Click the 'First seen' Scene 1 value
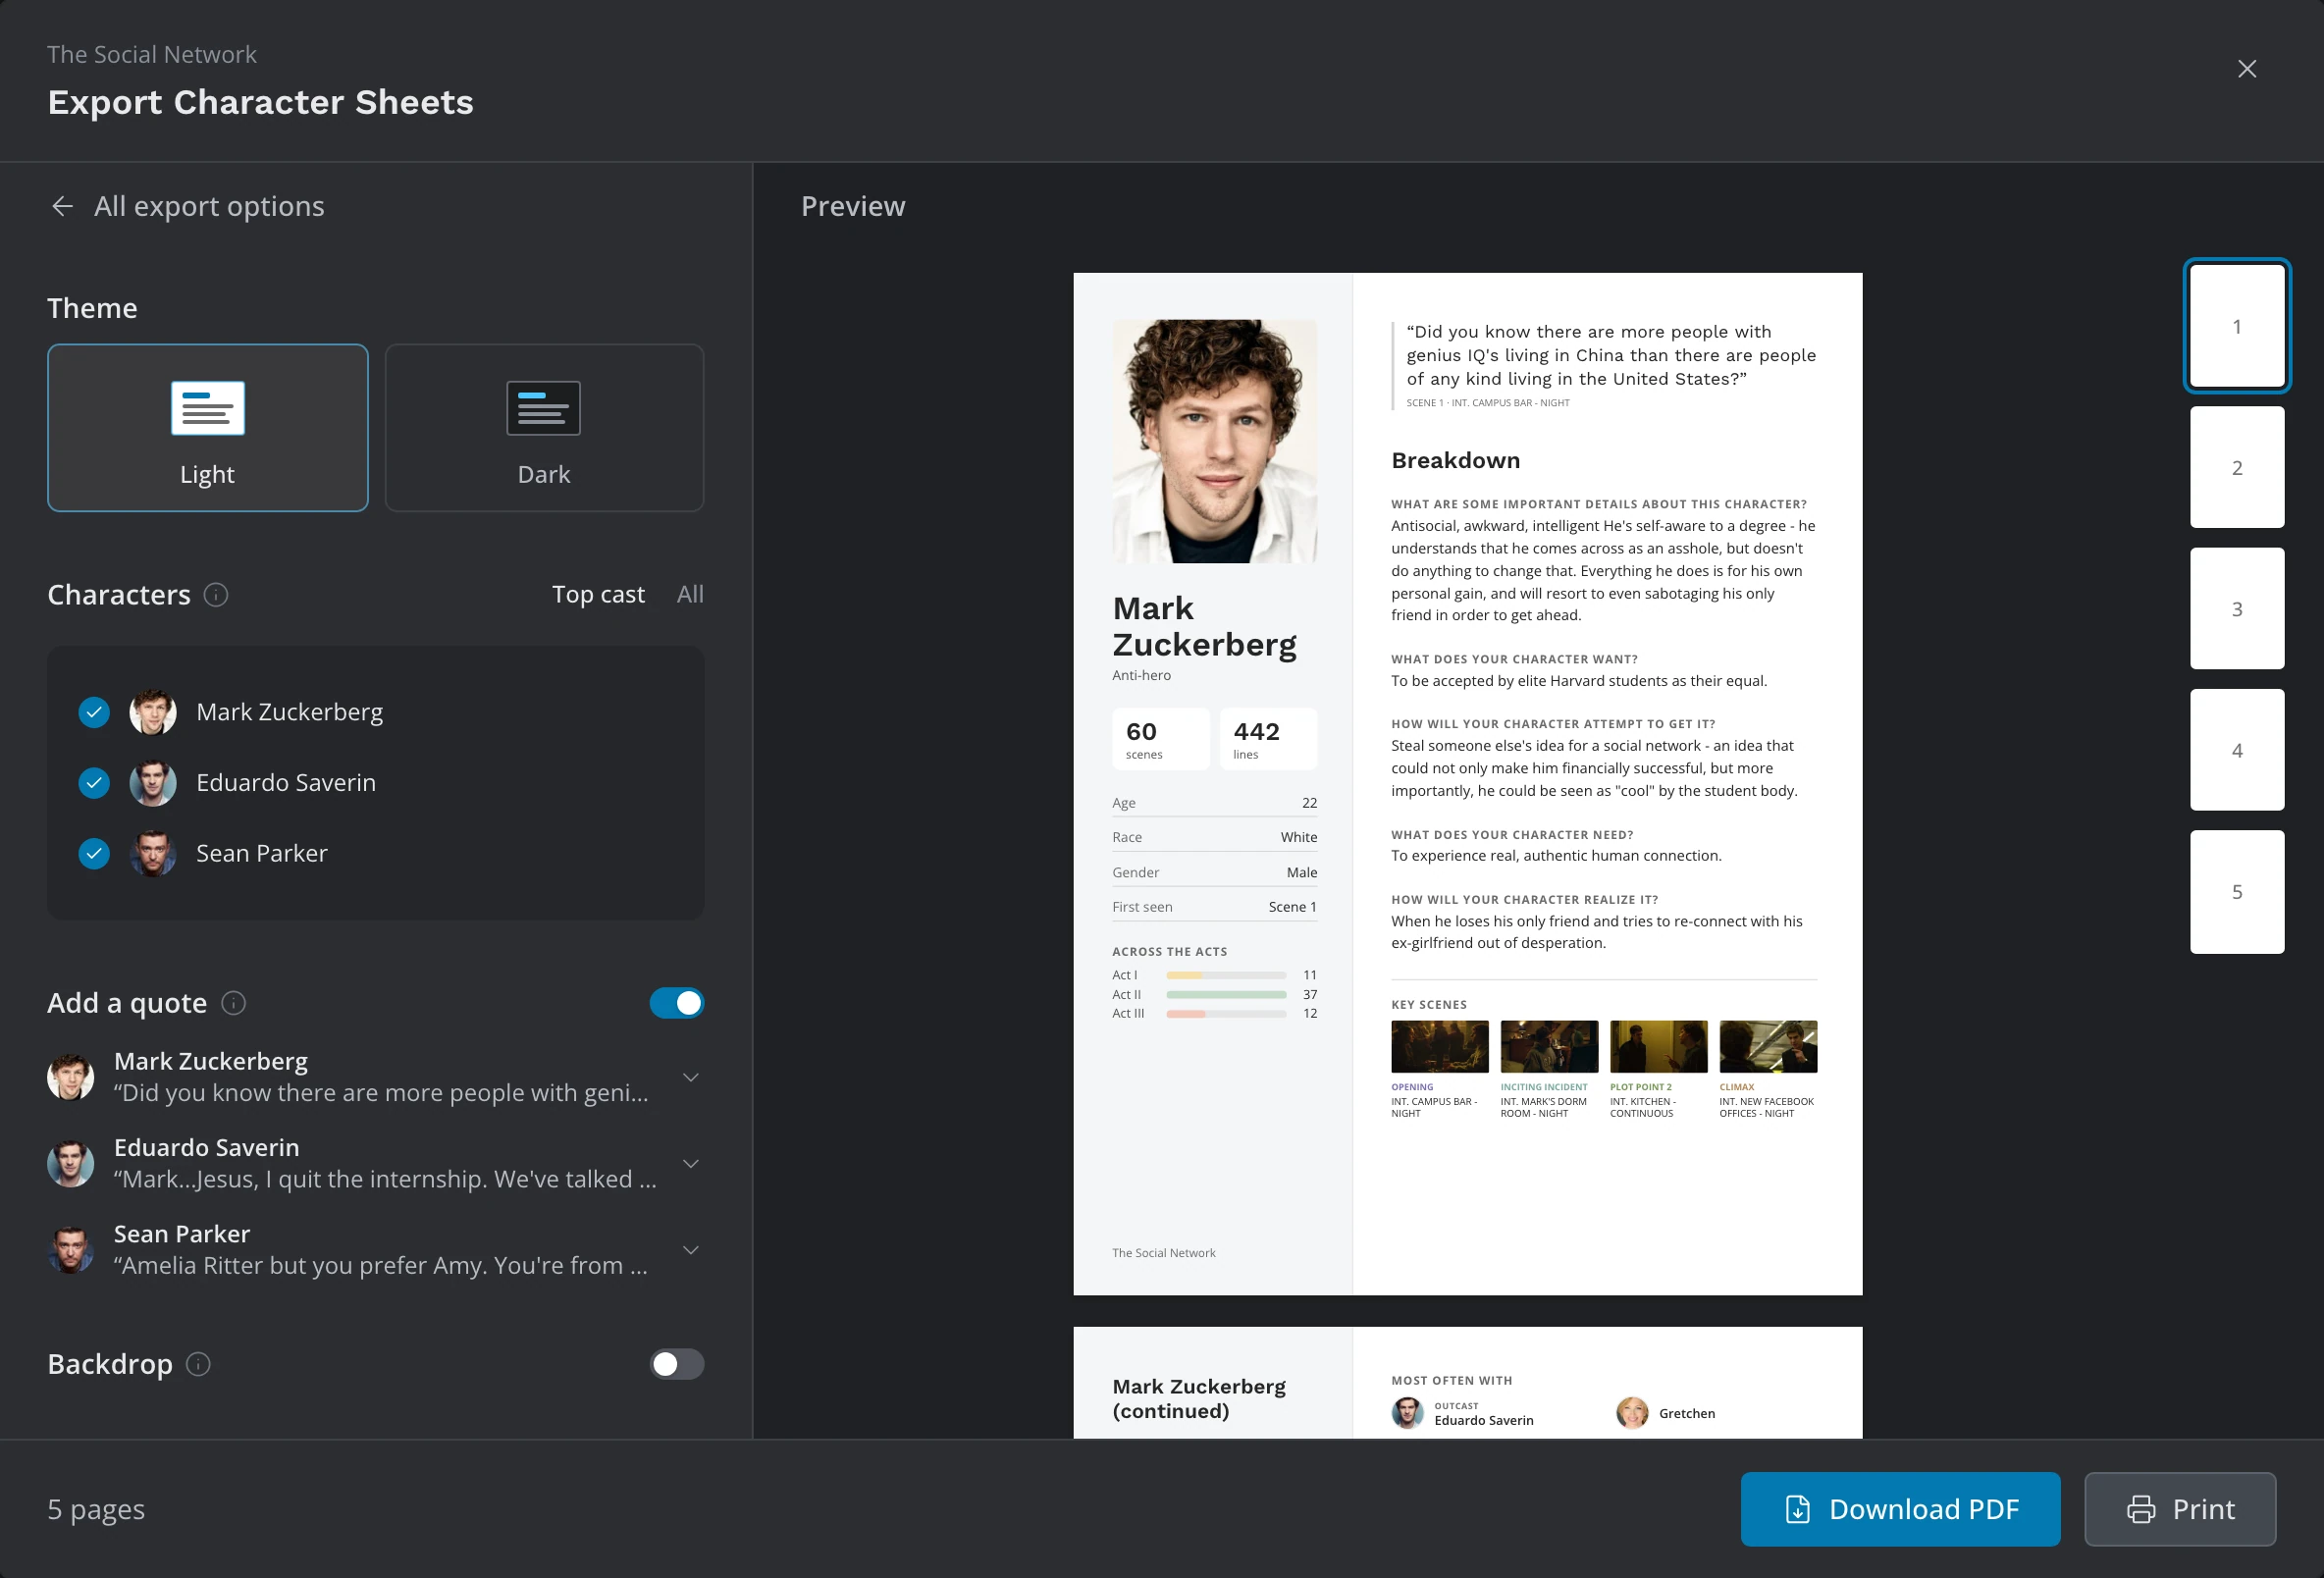The width and height of the screenshot is (2324, 1578). point(1292,907)
